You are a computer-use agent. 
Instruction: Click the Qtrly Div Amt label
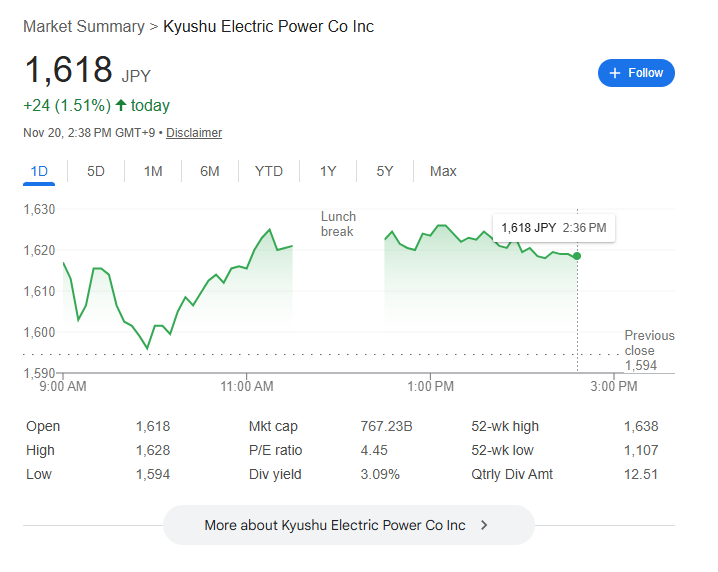point(511,474)
